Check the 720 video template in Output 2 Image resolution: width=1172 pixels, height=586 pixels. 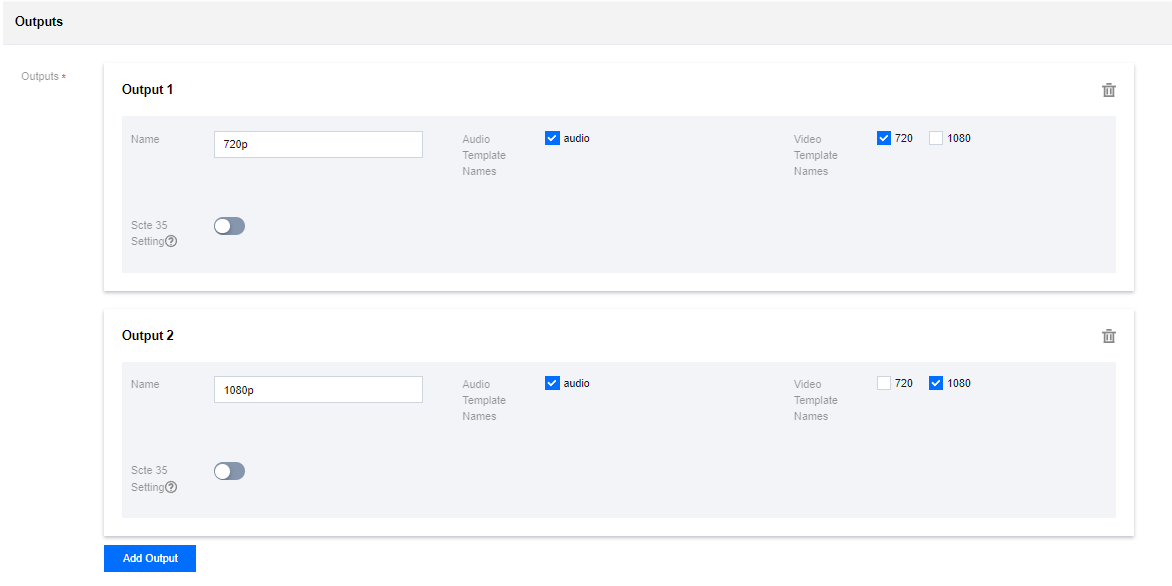tap(884, 383)
